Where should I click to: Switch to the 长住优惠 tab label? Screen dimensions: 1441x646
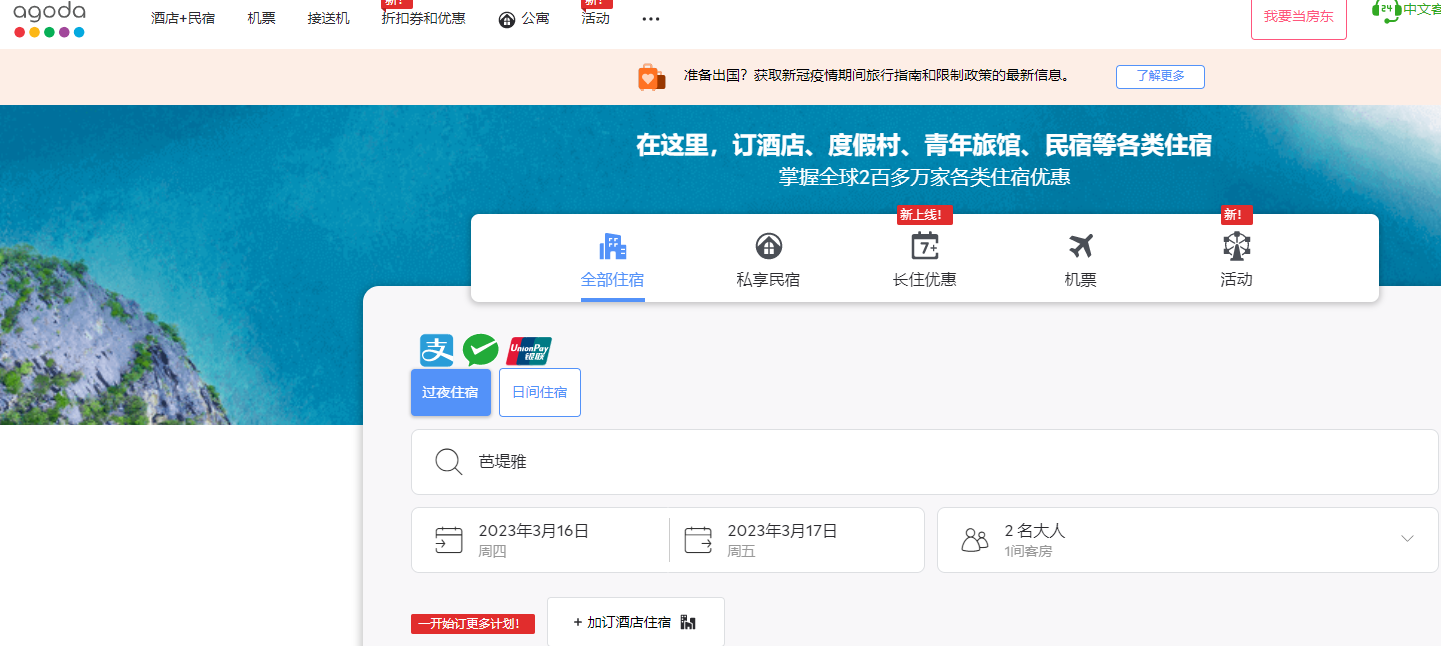click(925, 280)
